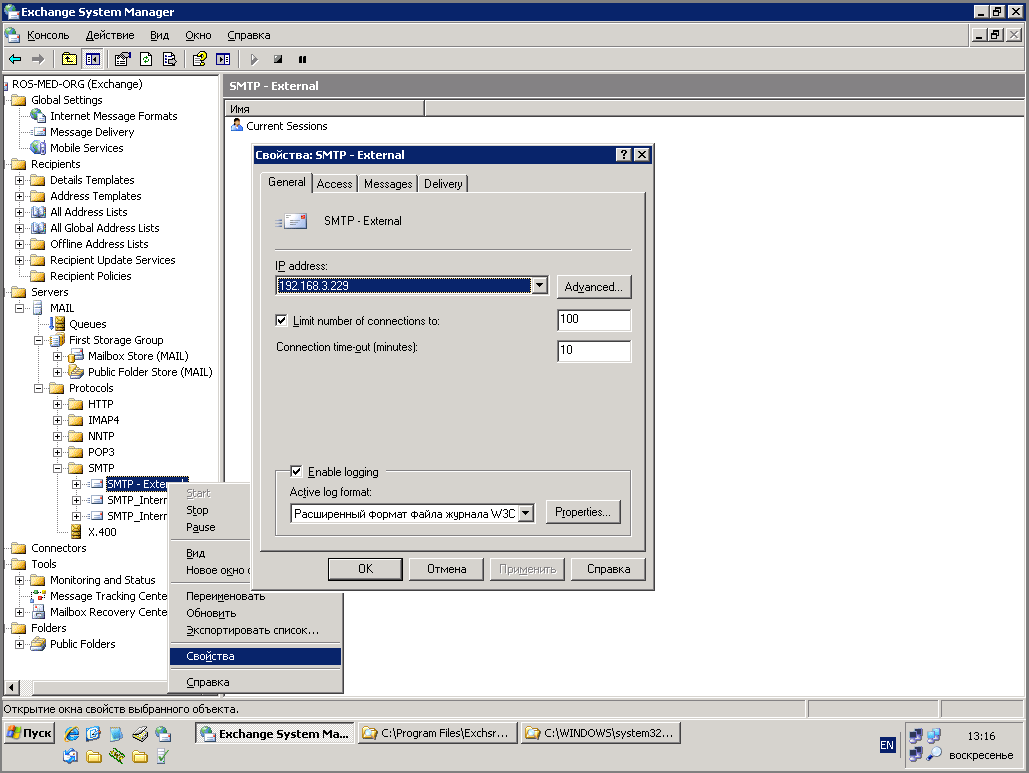Select Queues under MAIL server
This screenshot has height=773, width=1029.
pos(87,324)
